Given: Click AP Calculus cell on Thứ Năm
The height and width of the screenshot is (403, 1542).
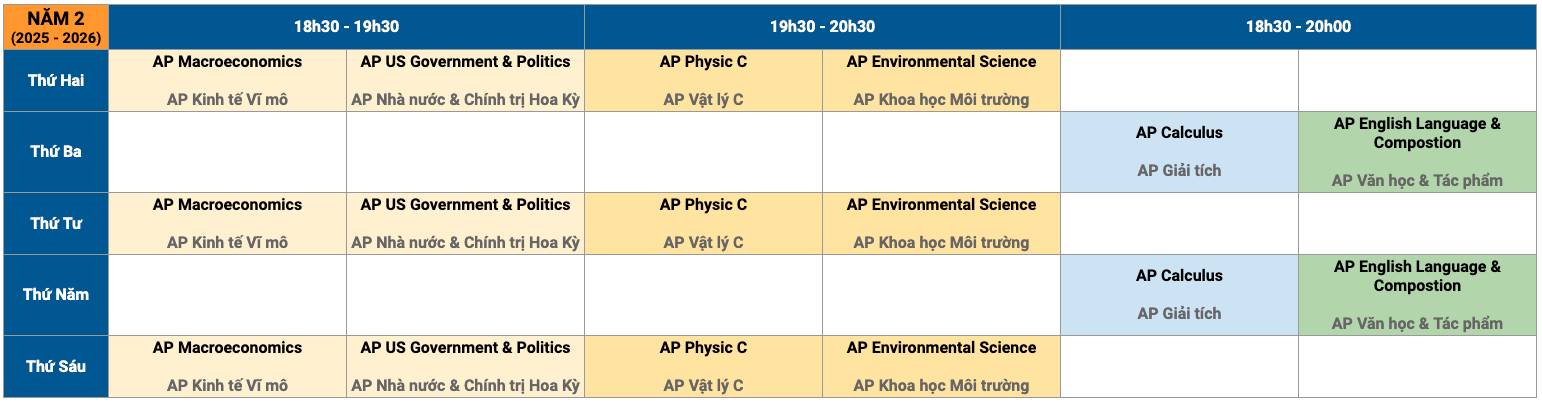Looking at the screenshot, I should 1179,295.
